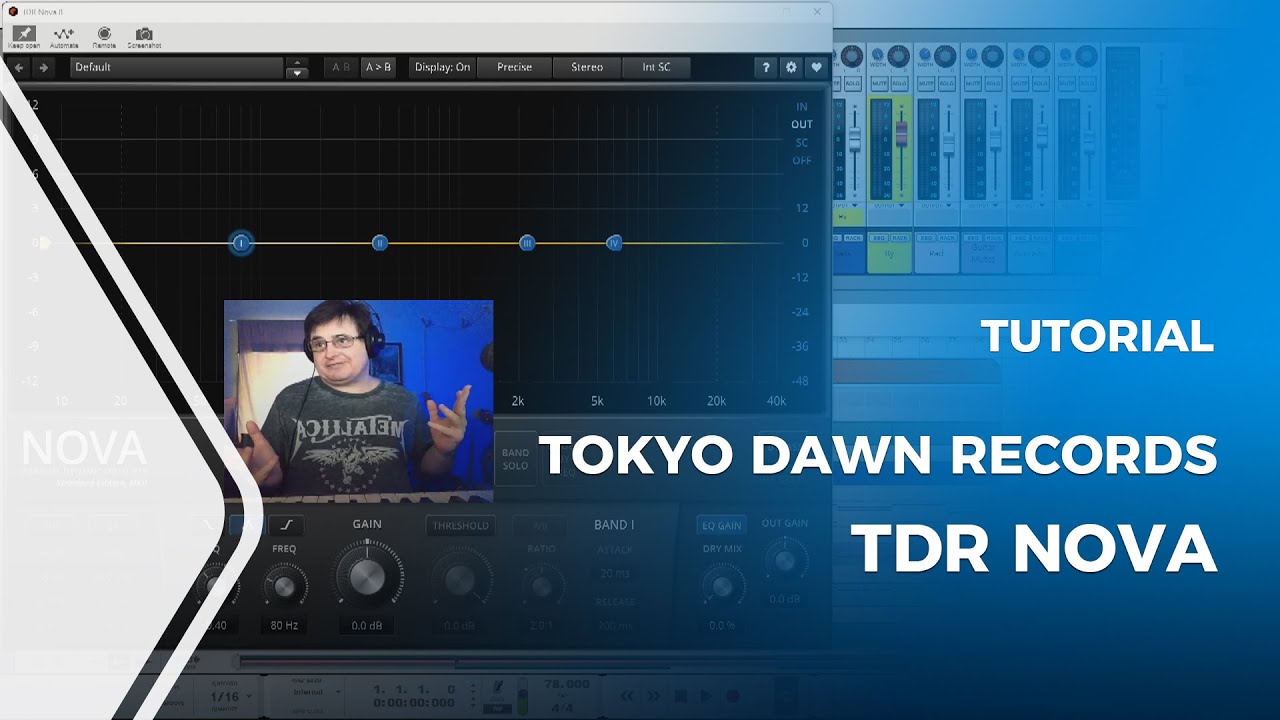Image resolution: width=1280 pixels, height=720 pixels.
Task: Open Nova settings gear icon
Action: pyautogui.click(x=791, y=67)
